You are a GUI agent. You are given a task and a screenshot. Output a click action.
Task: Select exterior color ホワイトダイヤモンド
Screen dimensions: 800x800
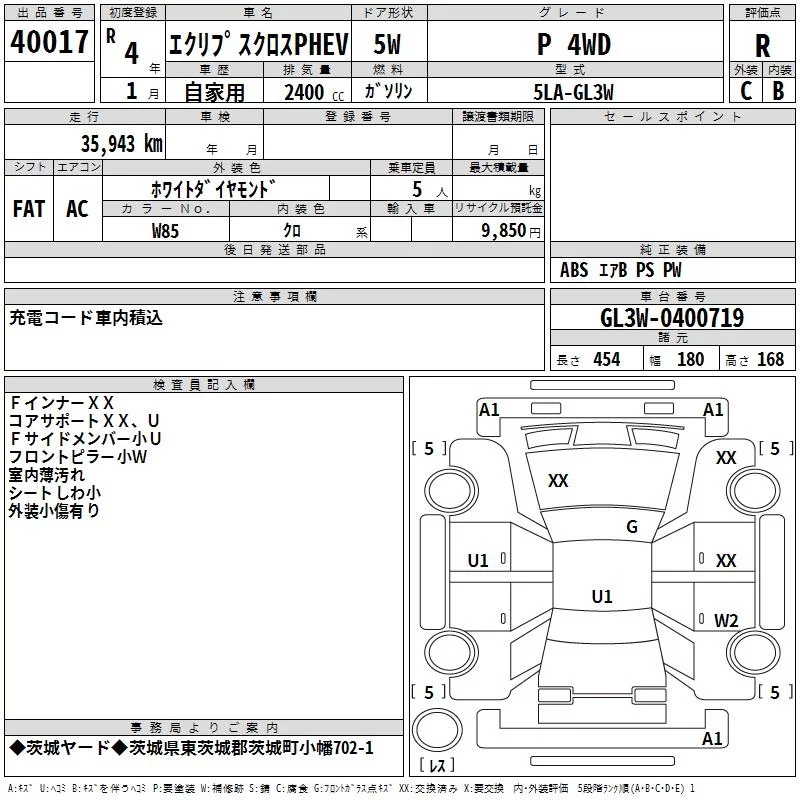click(x=213, y=189)
